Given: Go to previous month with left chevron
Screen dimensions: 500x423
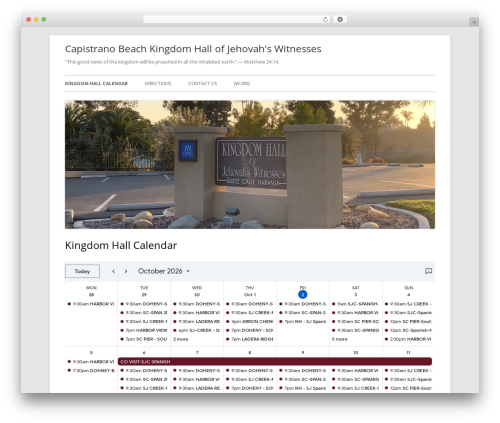Looking at the screenshot, I should pos(114,271).
